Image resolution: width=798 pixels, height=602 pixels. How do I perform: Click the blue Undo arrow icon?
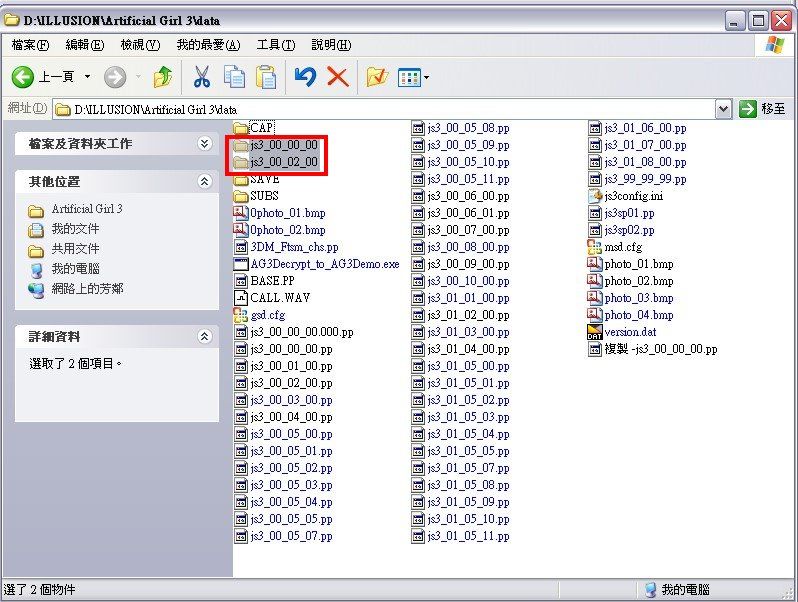click(x=305, y=77)
